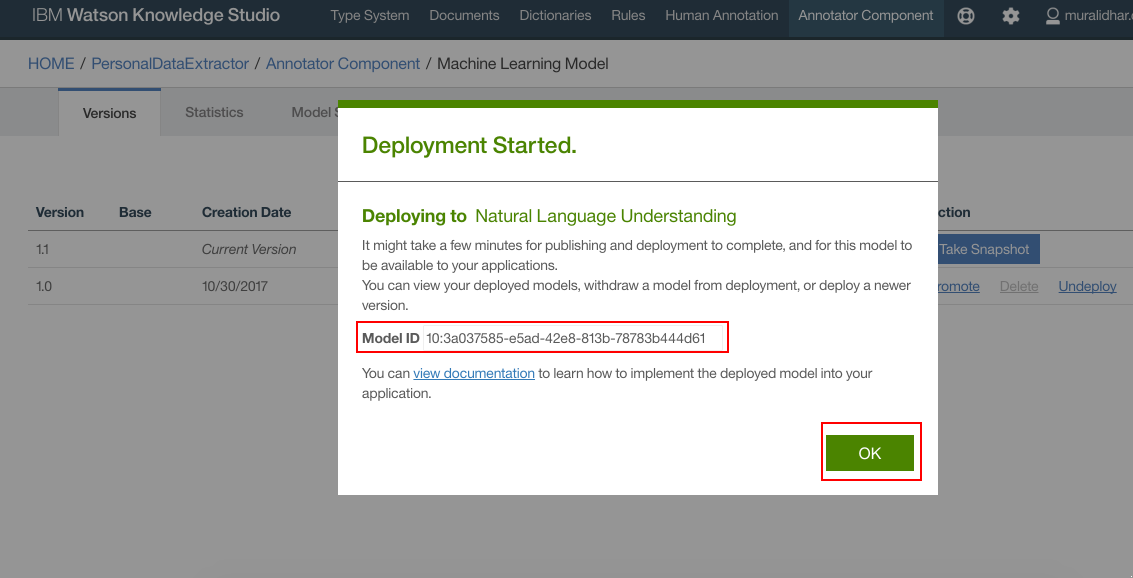
Task: Select the Natural Language Understanding text
Action: click(x=606, y=216)
